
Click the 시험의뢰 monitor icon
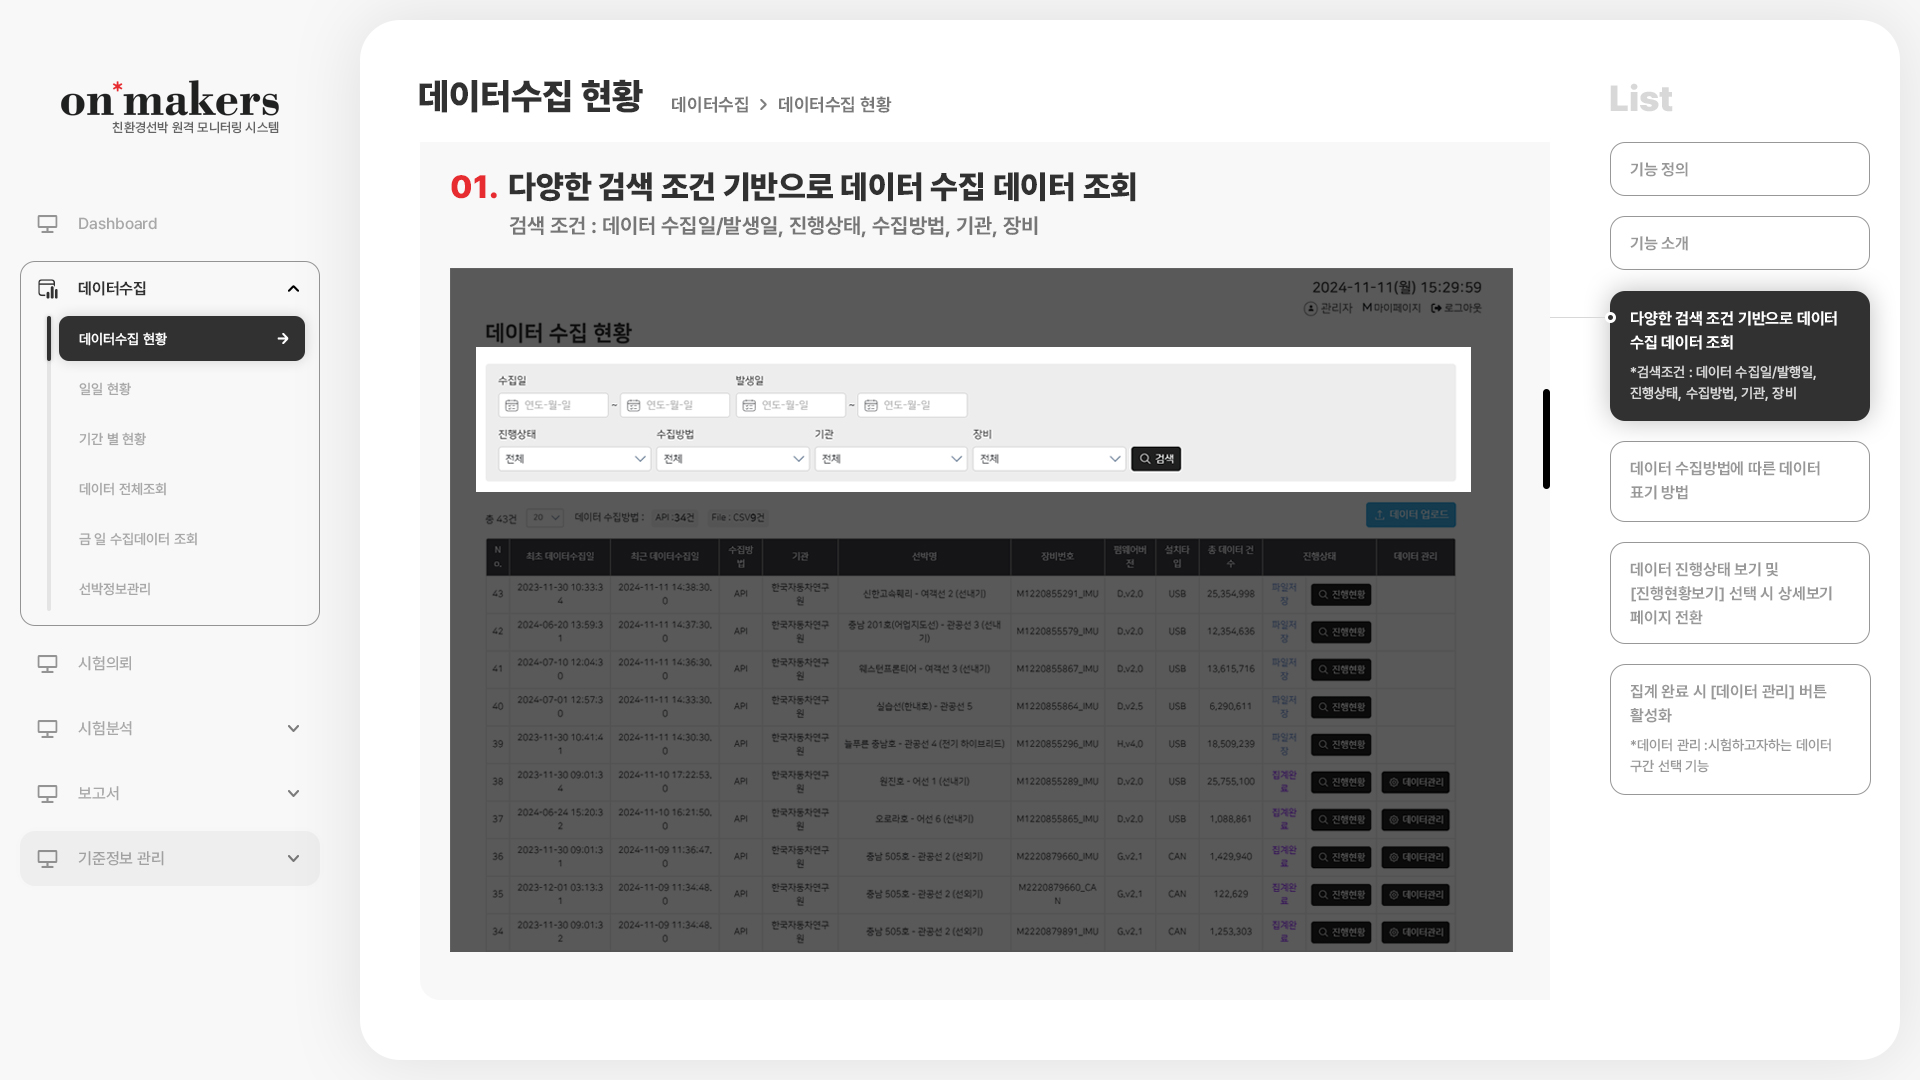[47, 664]
